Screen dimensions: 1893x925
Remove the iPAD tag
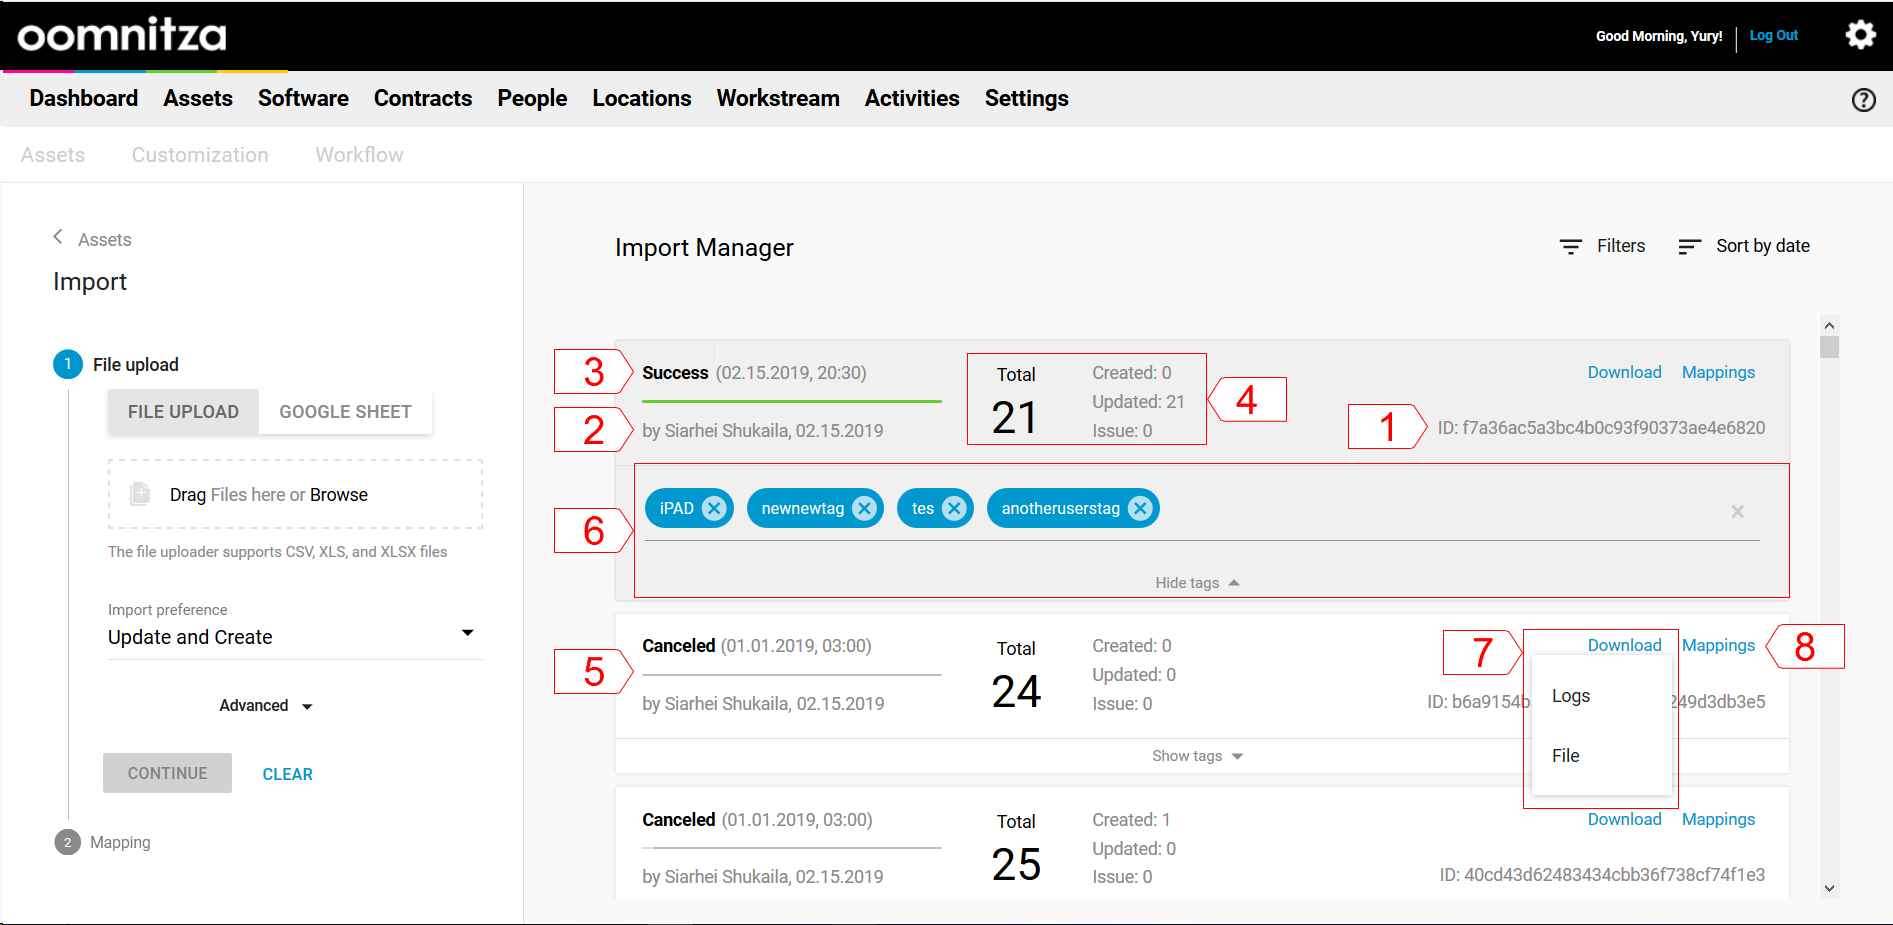coord(713,508)
